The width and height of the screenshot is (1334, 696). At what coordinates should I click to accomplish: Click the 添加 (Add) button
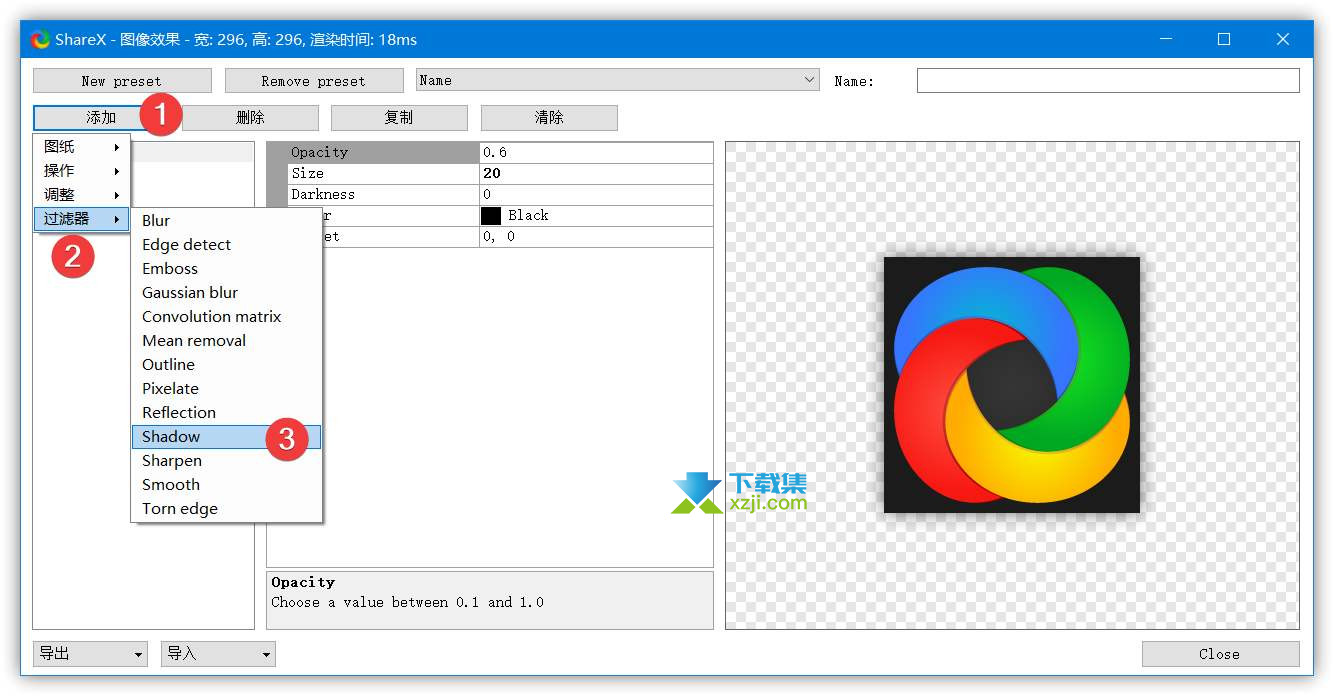pos(101,118)
